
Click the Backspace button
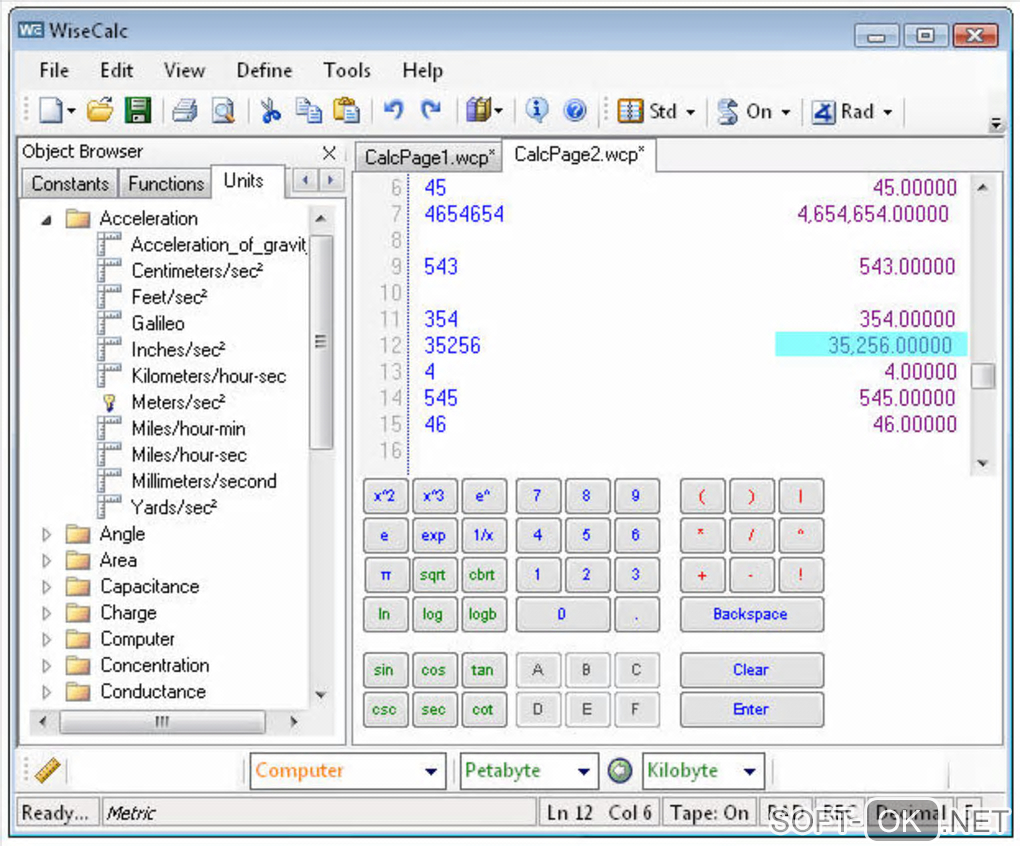pyautogui.click(x=751, y=615)
